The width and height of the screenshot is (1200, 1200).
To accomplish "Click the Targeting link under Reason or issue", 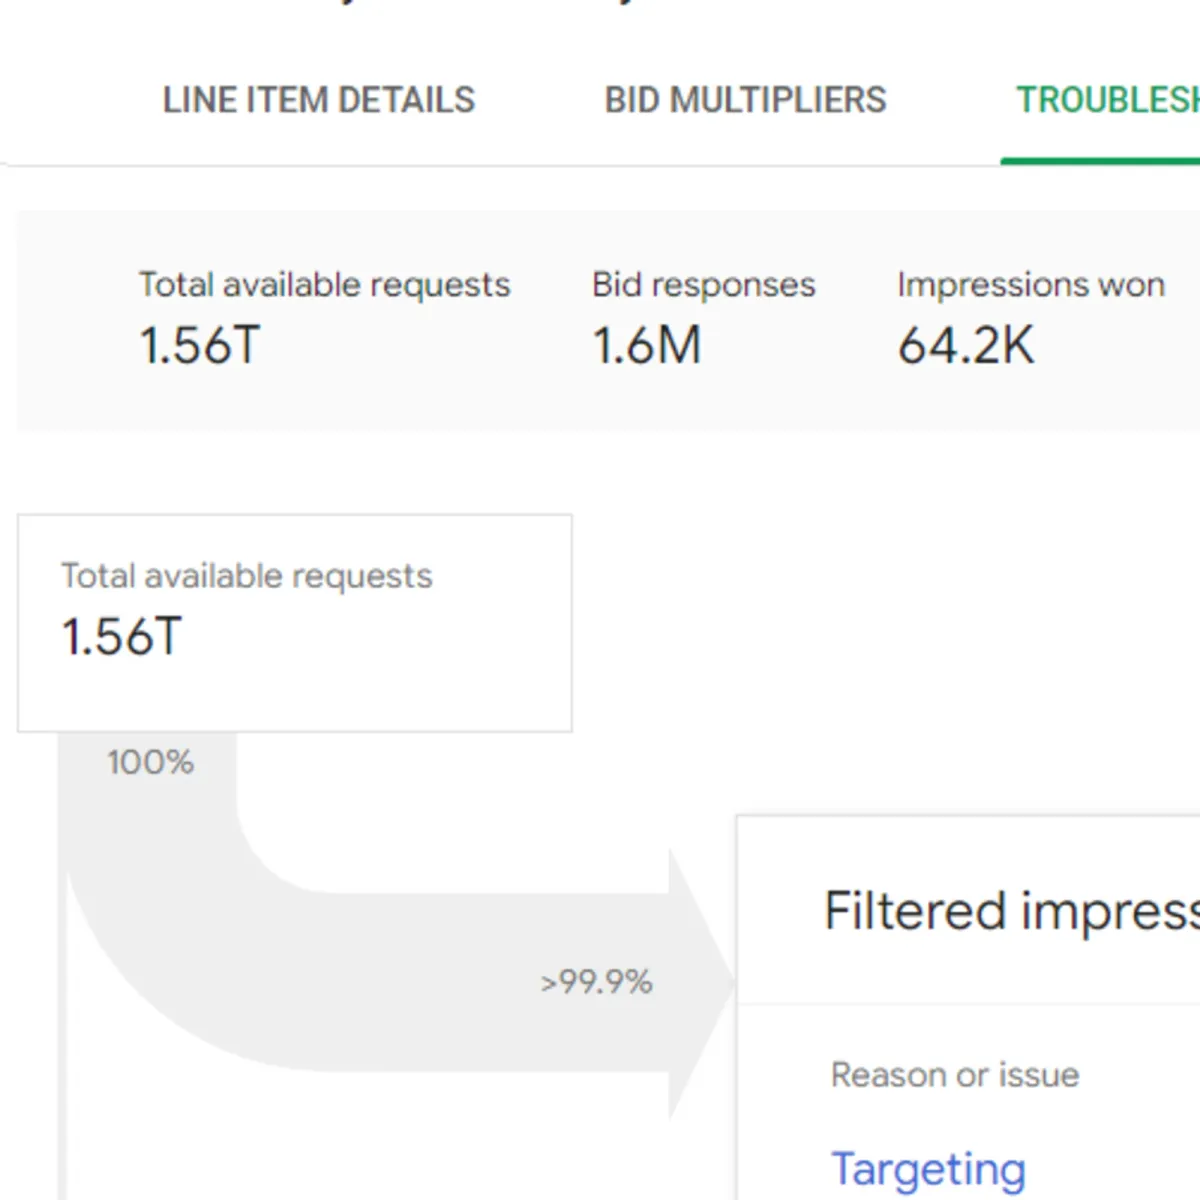I will (x=928, y=1168).
